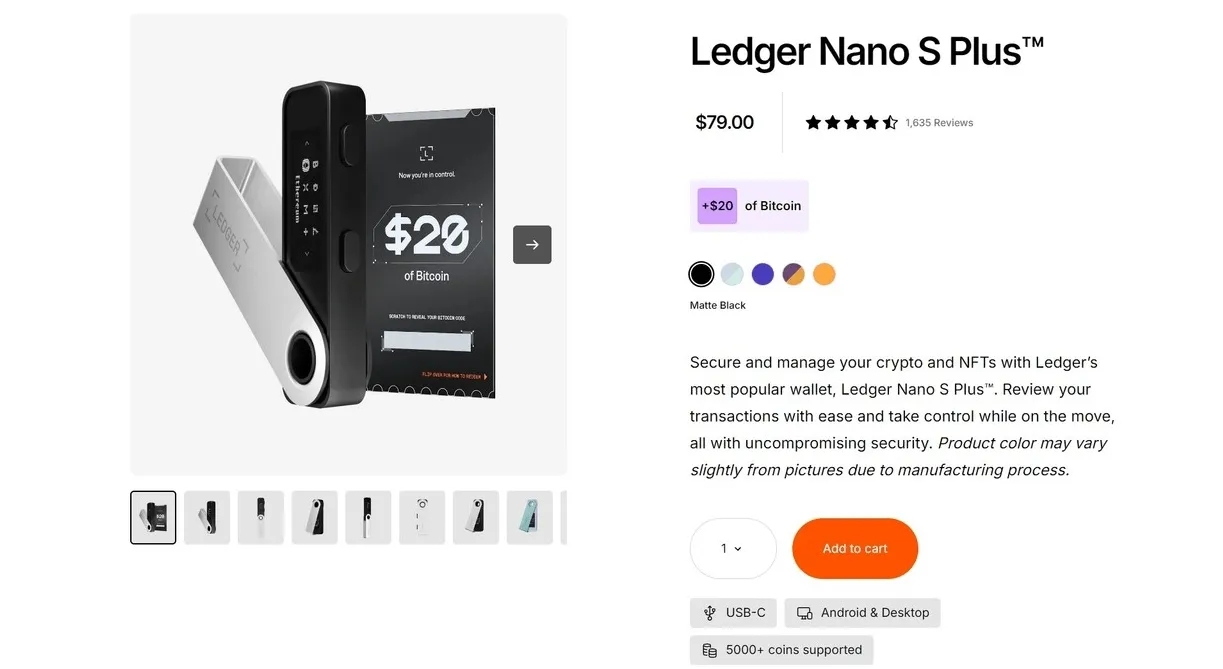Select the first product thumbnail
This screenshot has width=1223, height=669.
tap(152, 517)
